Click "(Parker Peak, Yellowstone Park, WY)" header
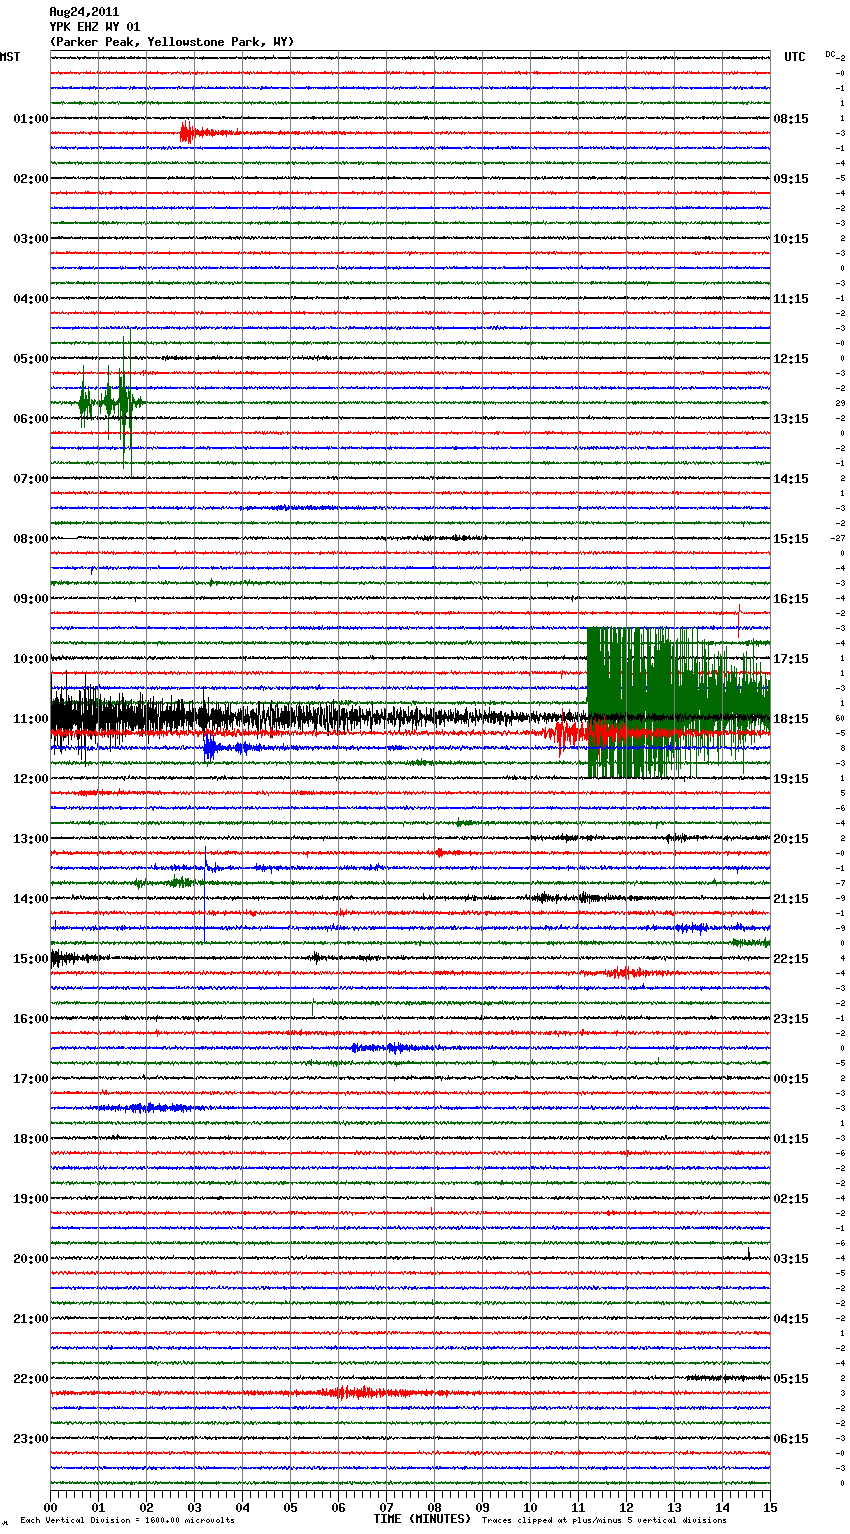This screenshot has width=850, height=1534. tap(172, 42)
